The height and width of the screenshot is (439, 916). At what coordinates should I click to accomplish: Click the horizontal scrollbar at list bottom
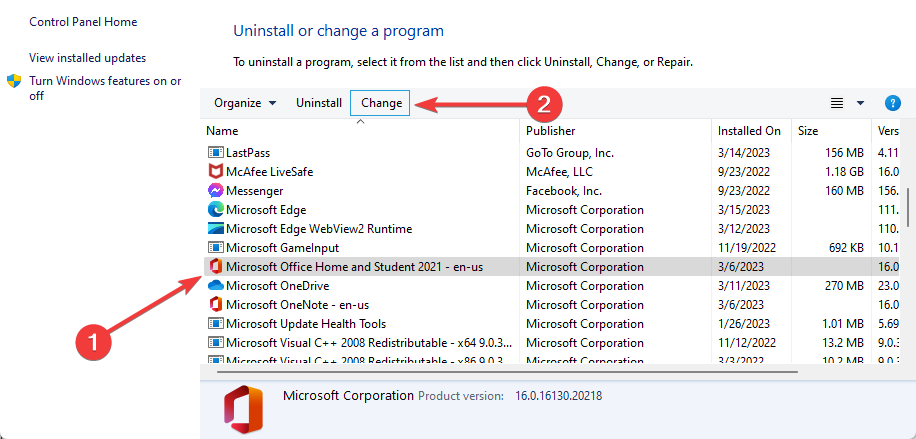click(x=507, y=372)
